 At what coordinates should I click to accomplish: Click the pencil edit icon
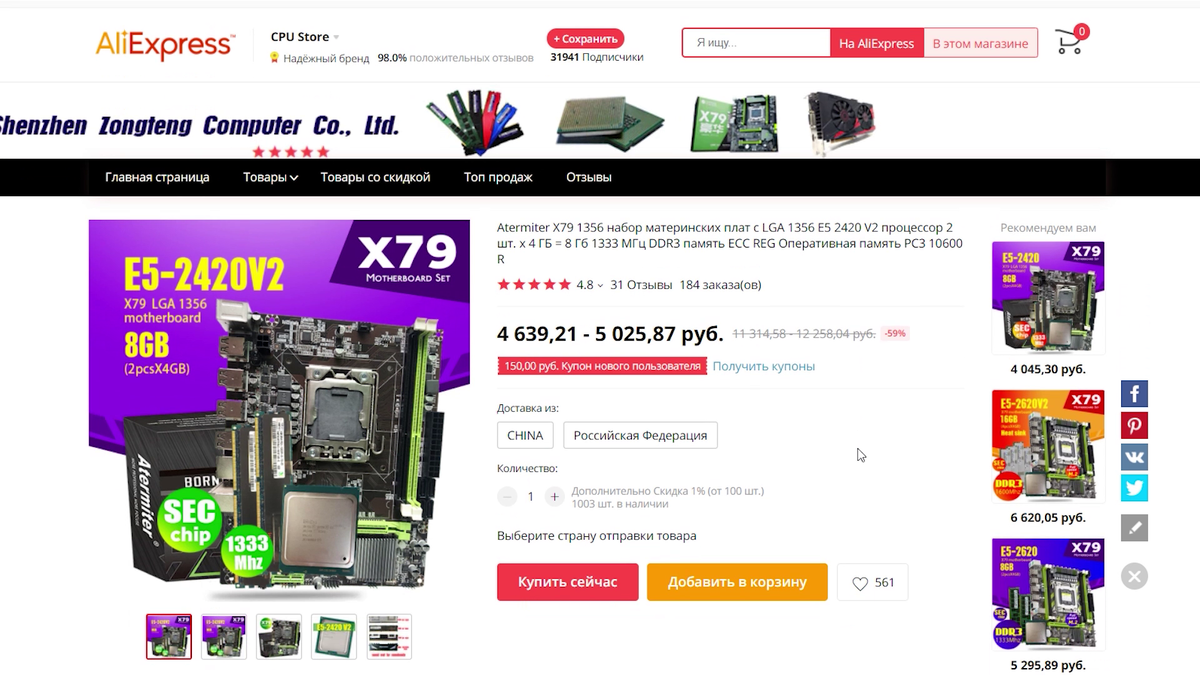coord(1134,527)
